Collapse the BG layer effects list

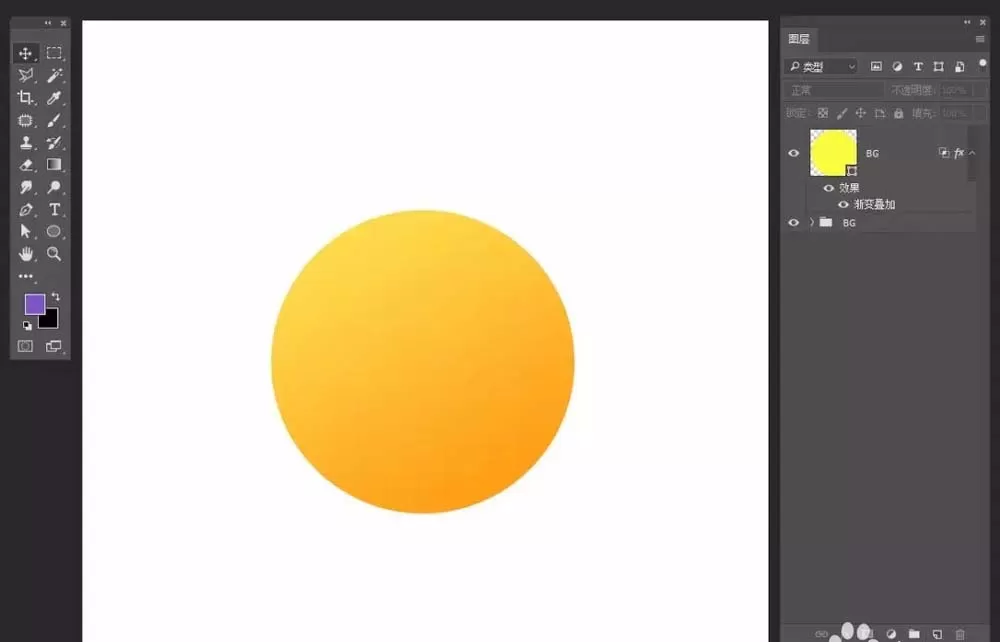click(972, 153)
